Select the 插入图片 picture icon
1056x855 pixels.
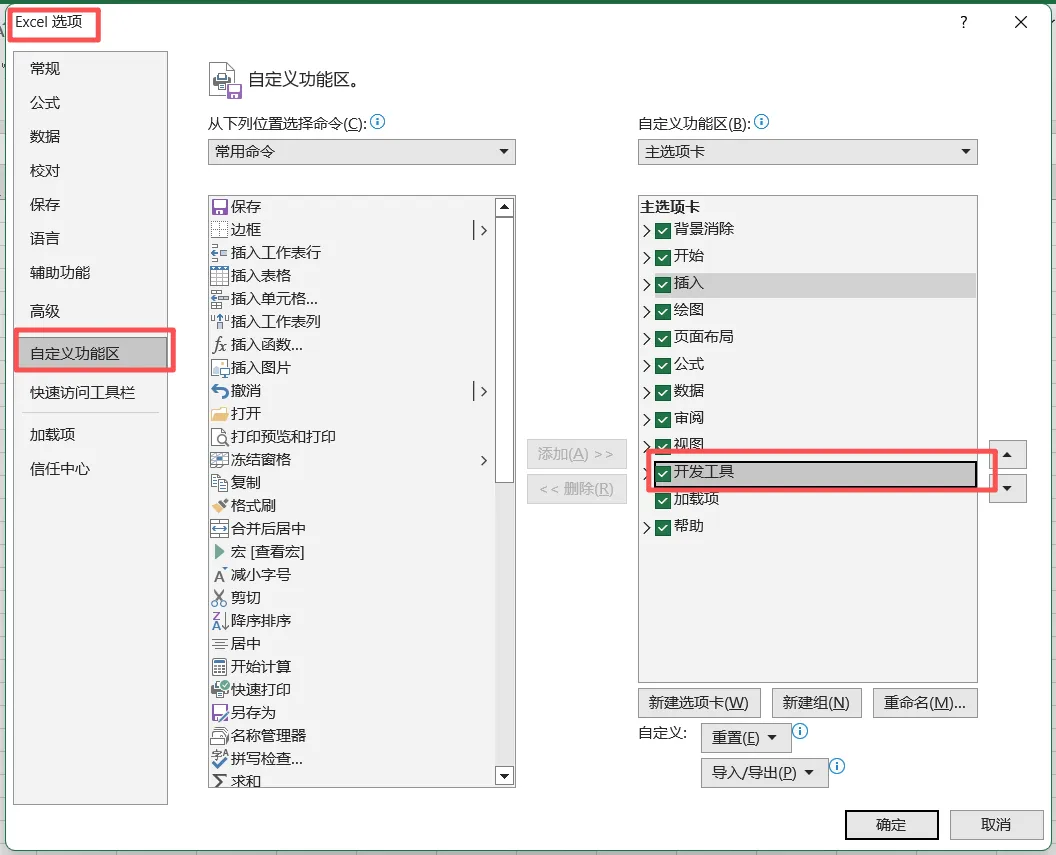(x=220, y=368)
